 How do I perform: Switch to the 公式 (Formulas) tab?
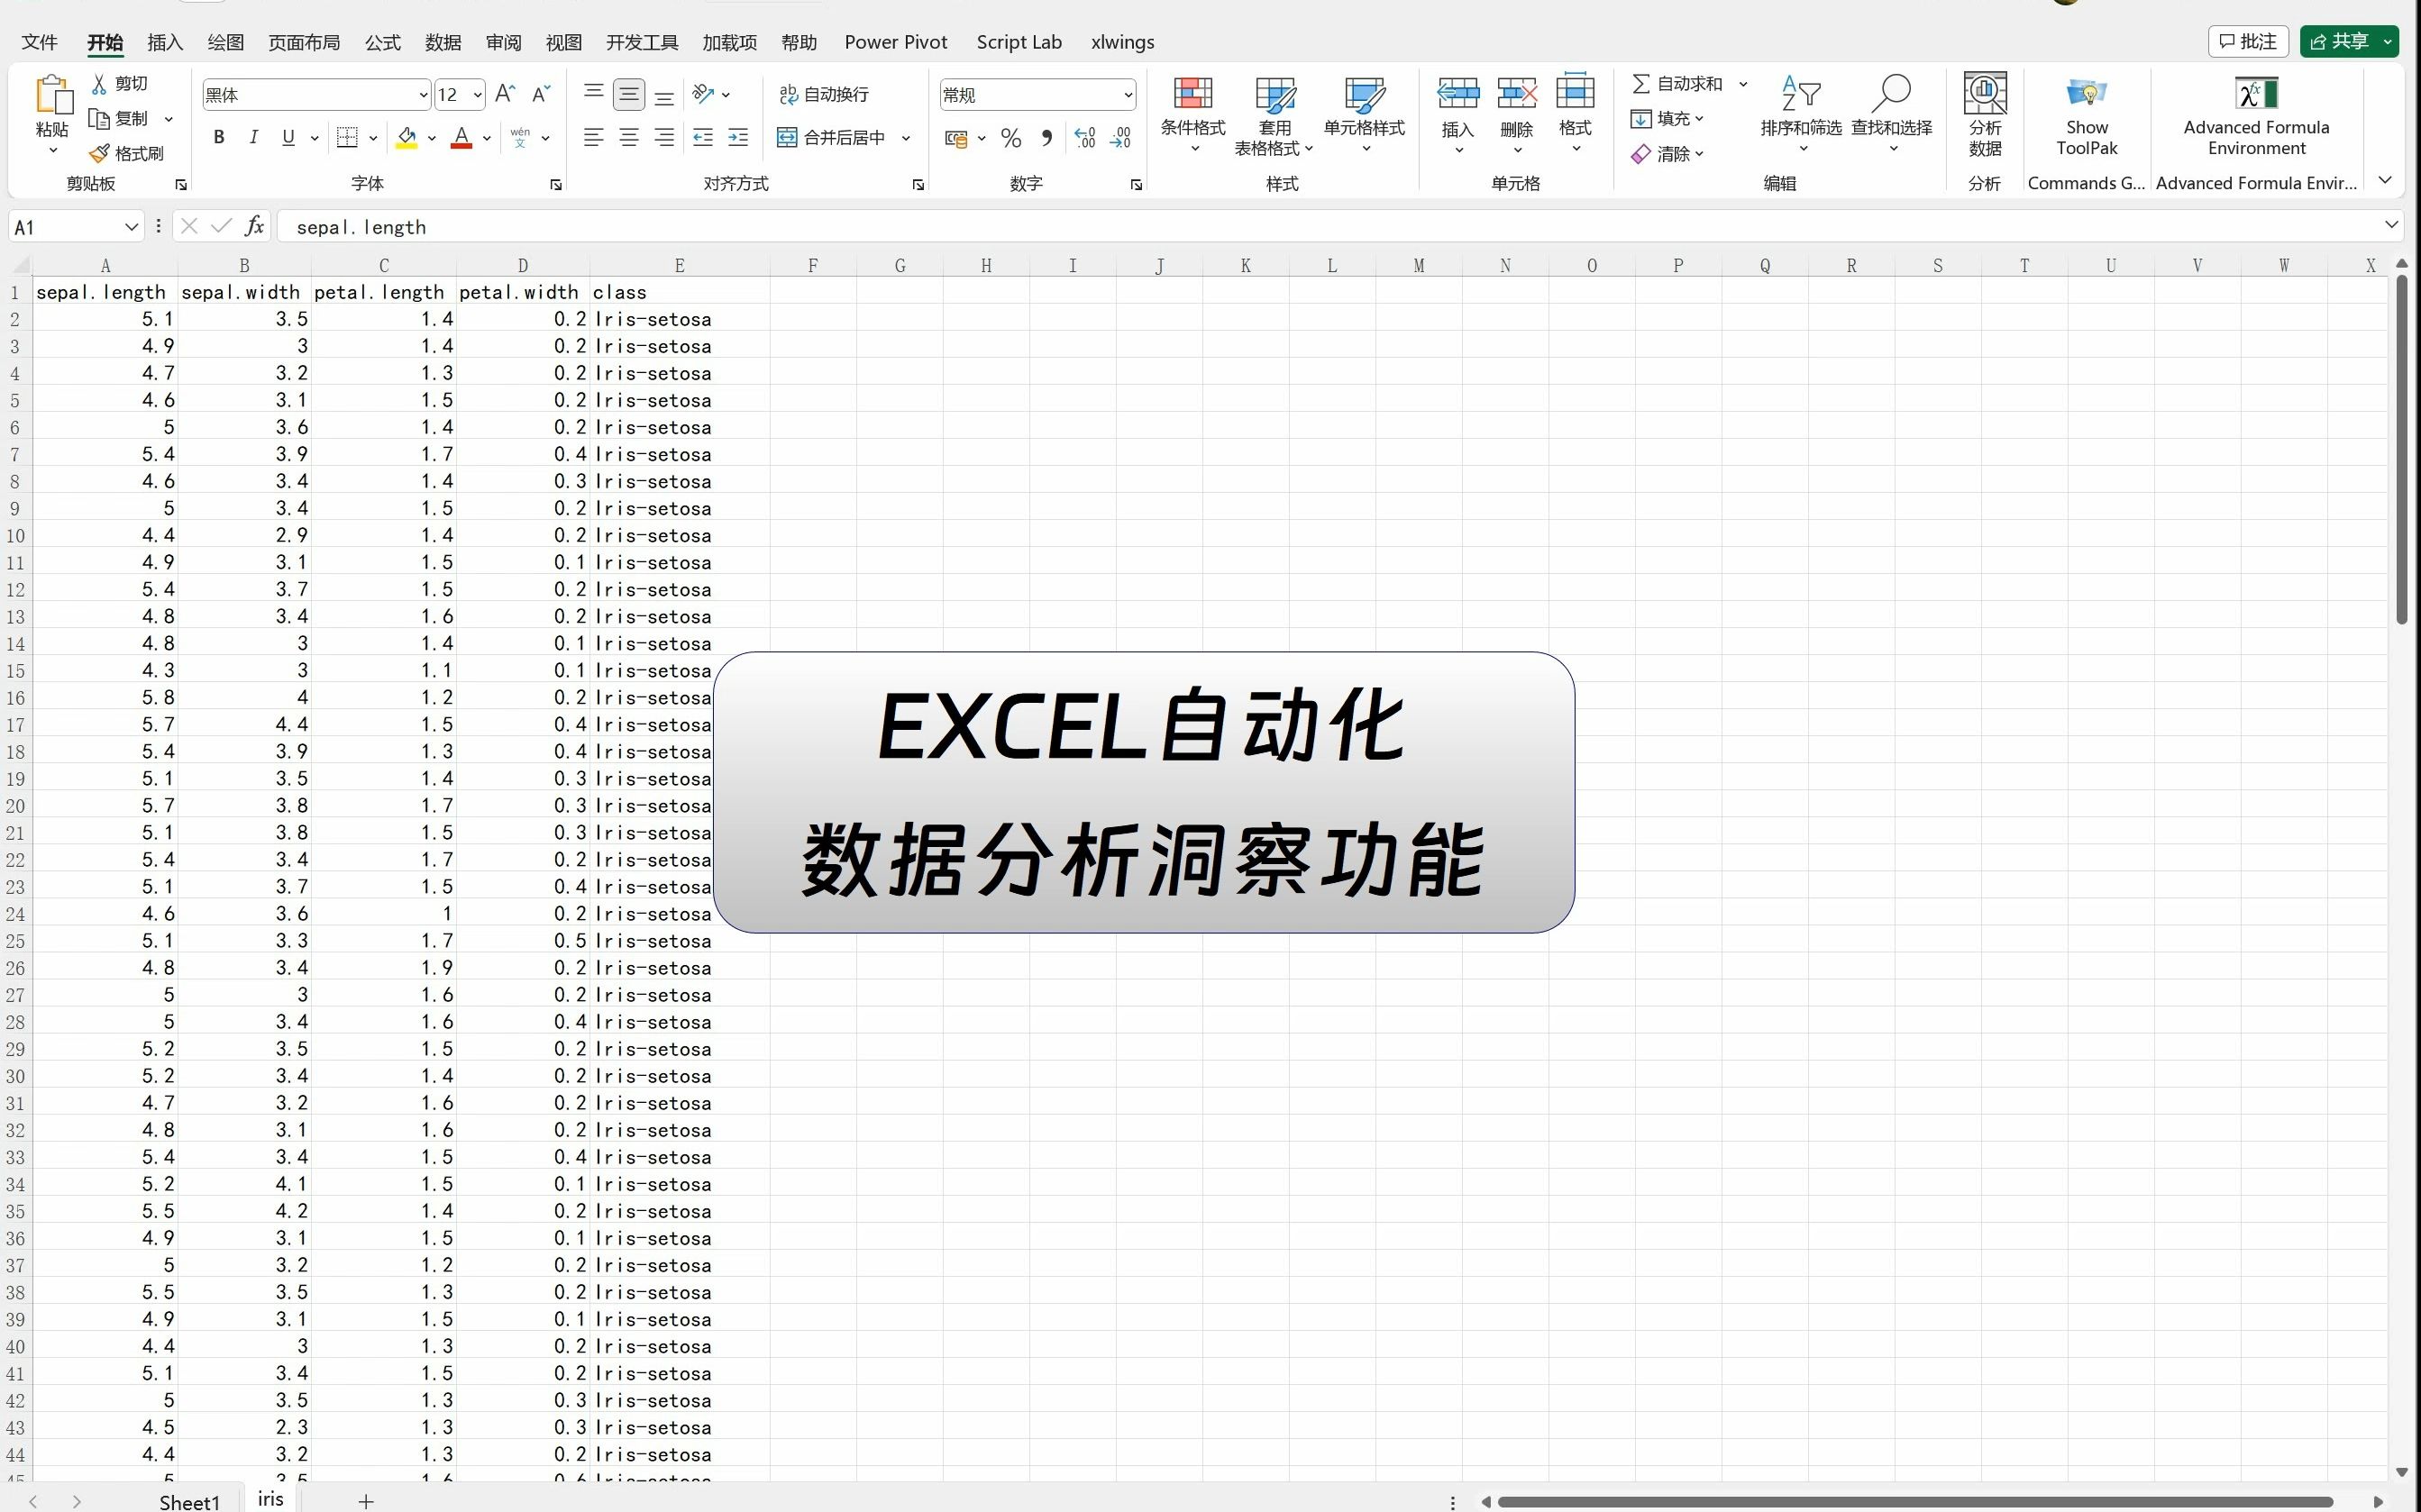click(x=383, y=42)
